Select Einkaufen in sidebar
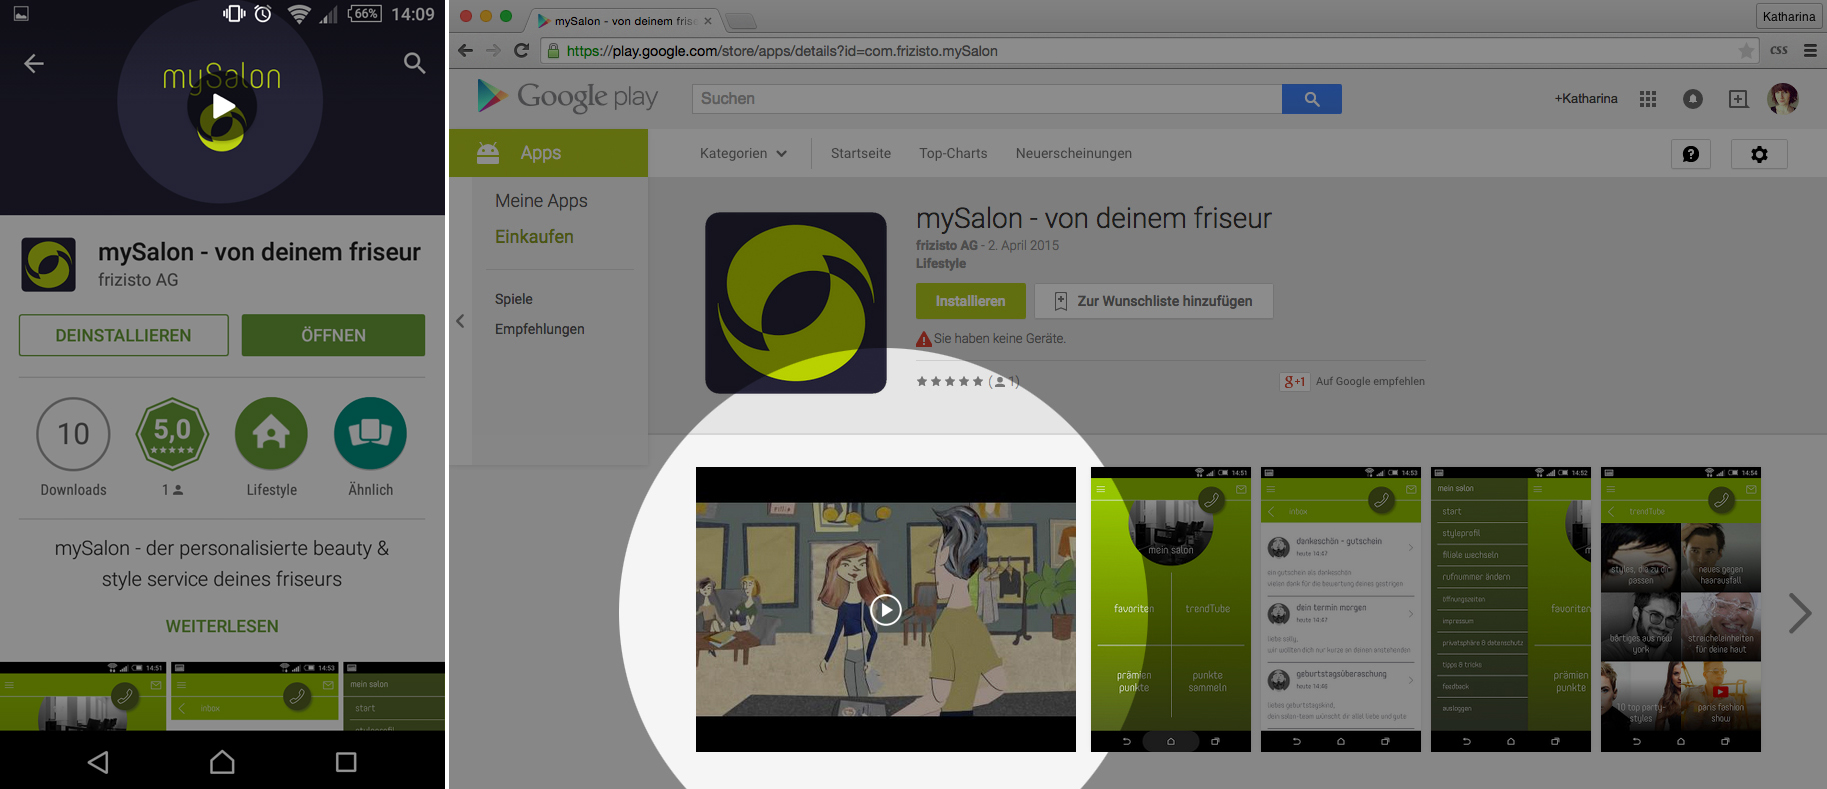Screen dimensions: 1827x789 coord(534,237)
